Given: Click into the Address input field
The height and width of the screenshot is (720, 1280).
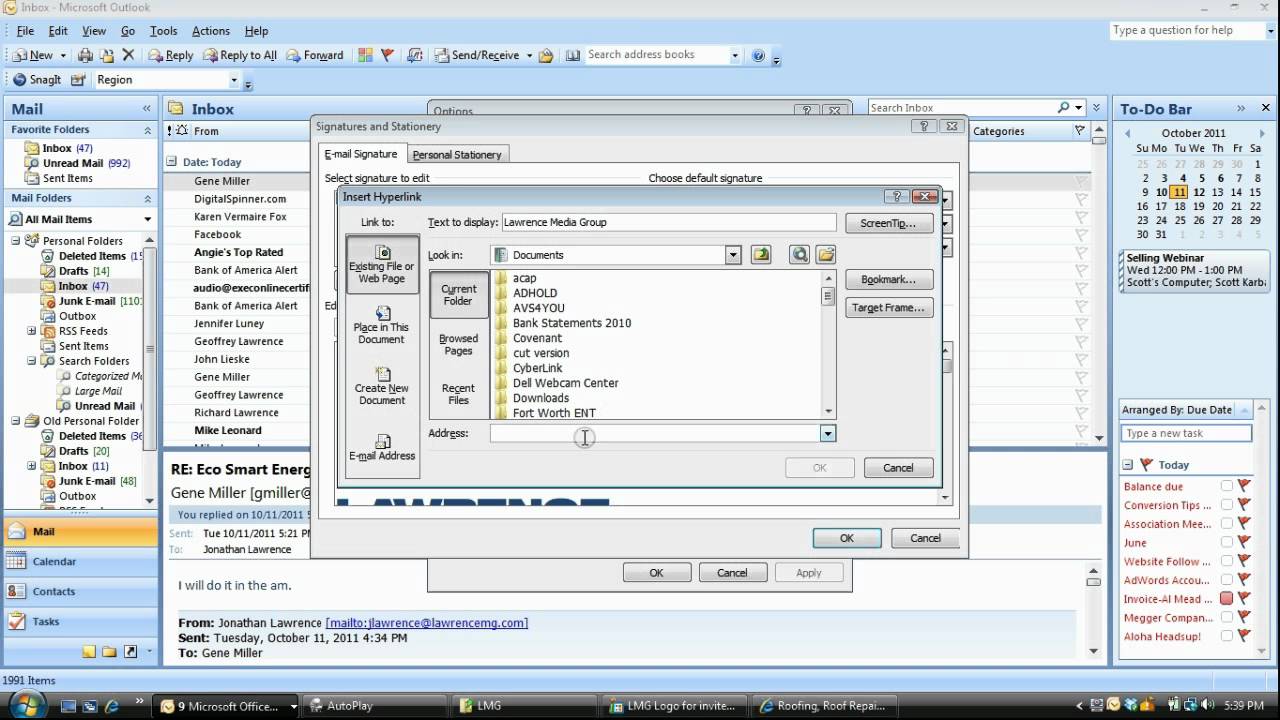Looking at the screenshot, I should click(655, 433).
